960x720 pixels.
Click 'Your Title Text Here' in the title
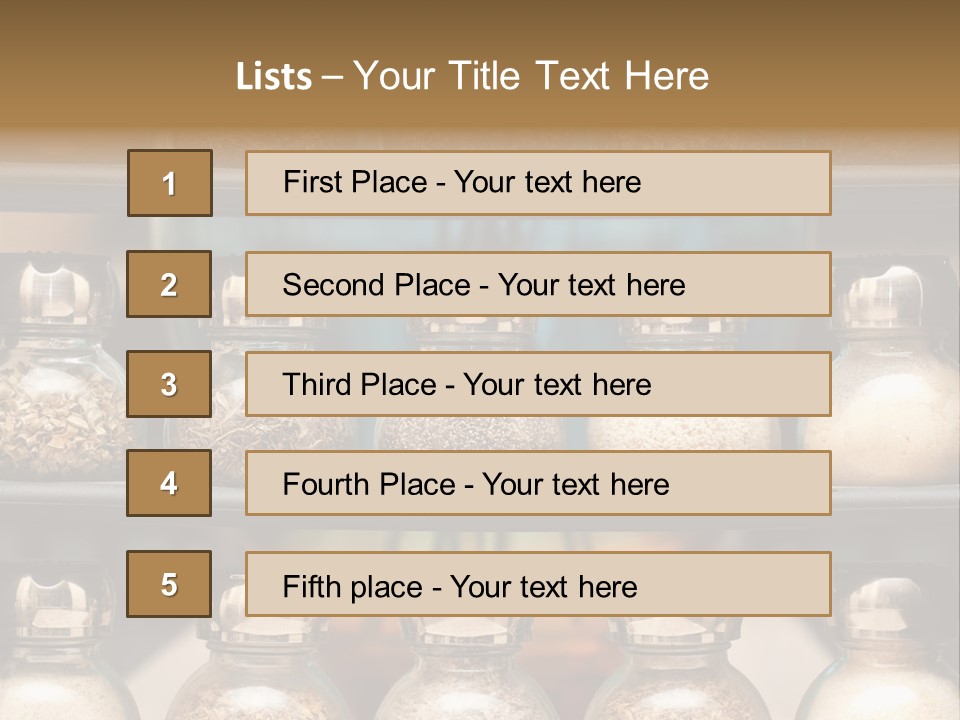pyautogui.click(x=531, y=76)
